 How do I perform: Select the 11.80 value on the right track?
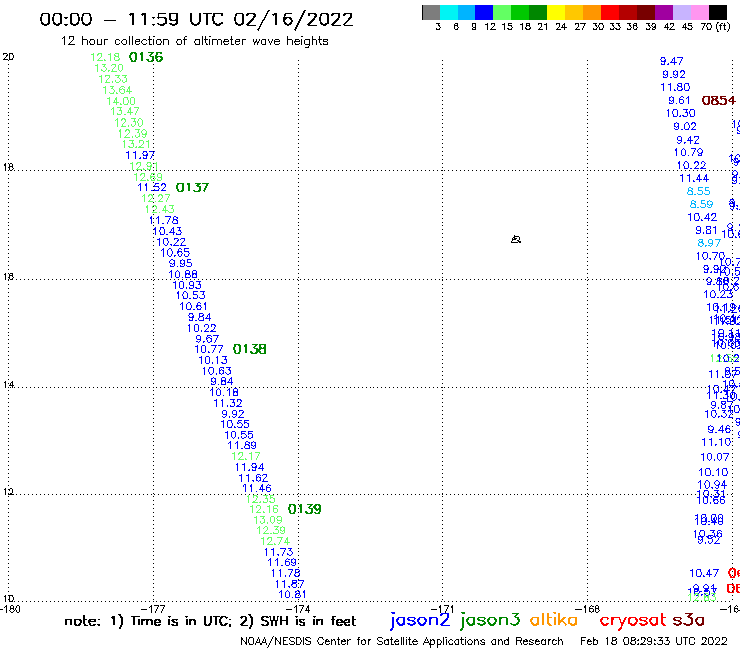pyautogui.click(x=675, y=87)
